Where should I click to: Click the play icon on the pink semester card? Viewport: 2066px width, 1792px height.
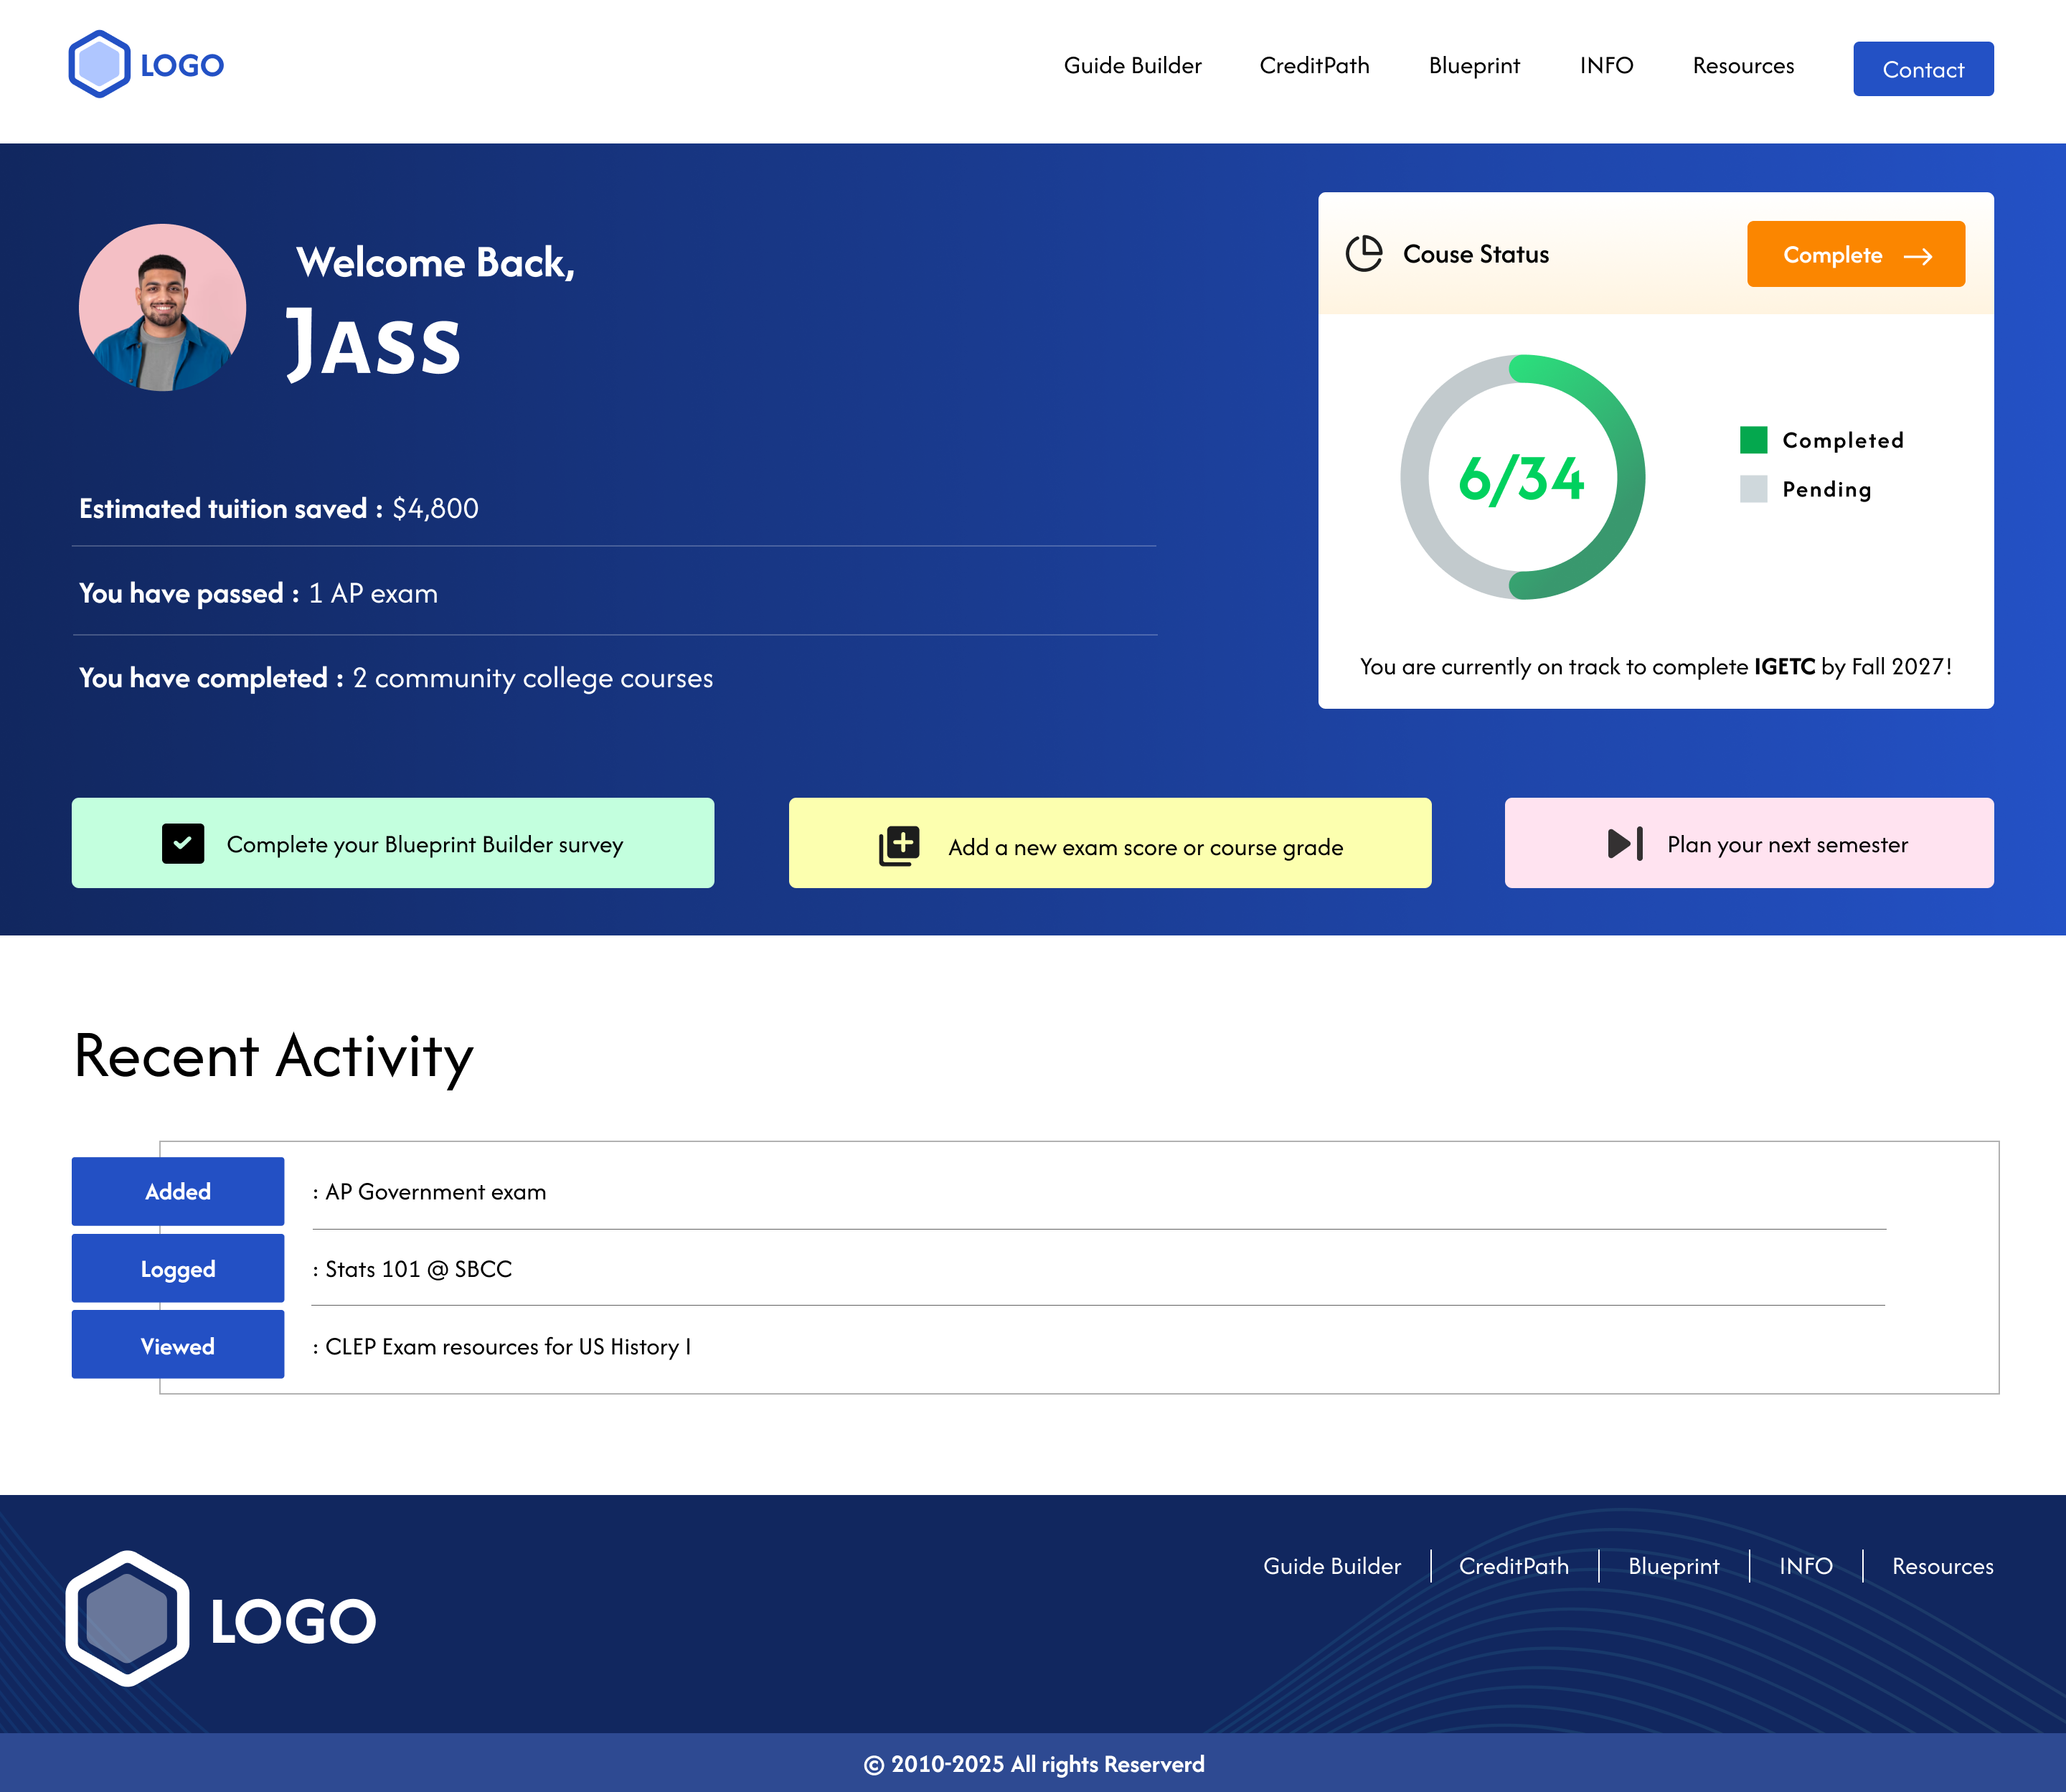(1623, 843)
